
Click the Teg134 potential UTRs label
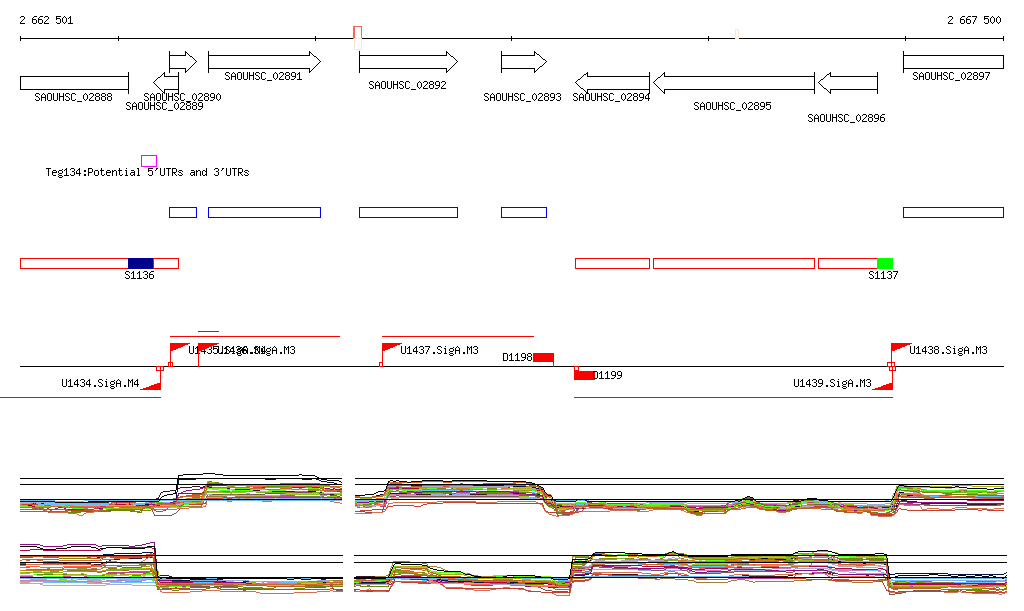[x=147, y=172]
